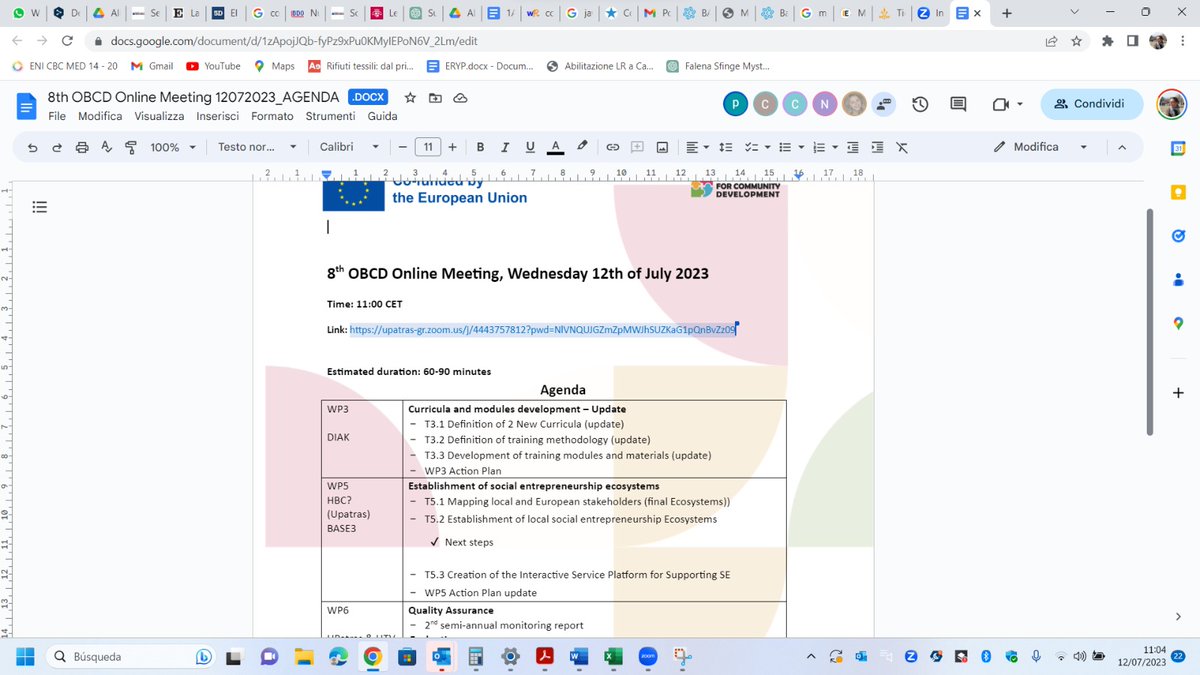Open version history clock icon
1200x675 pixels.
coord(921,104)
